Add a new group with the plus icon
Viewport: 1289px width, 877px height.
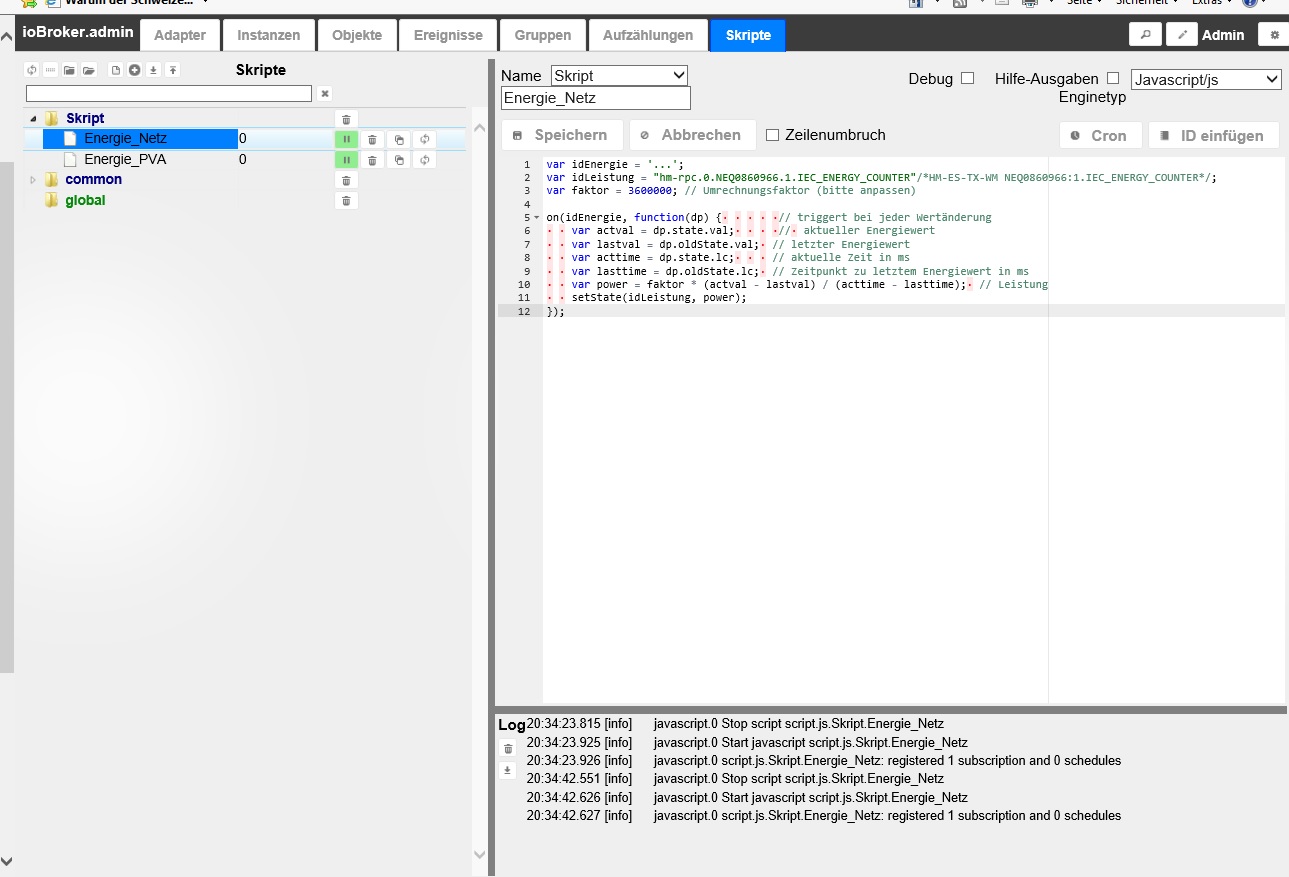click(134, 70)
